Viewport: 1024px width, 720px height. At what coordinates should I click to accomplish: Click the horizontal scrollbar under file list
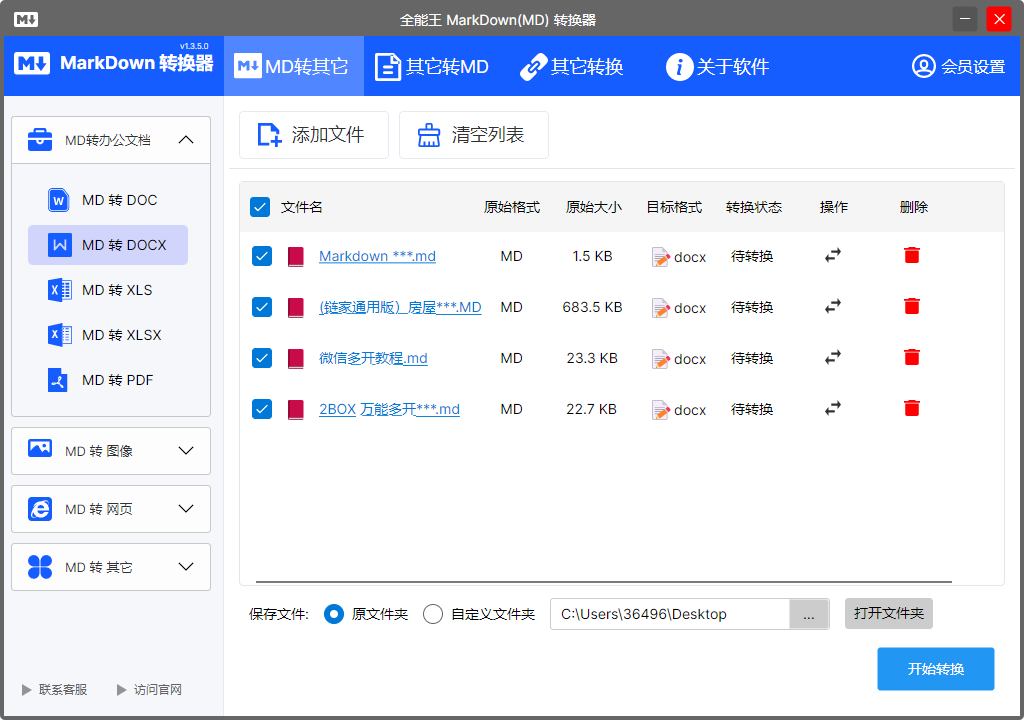tap(603, 581)
